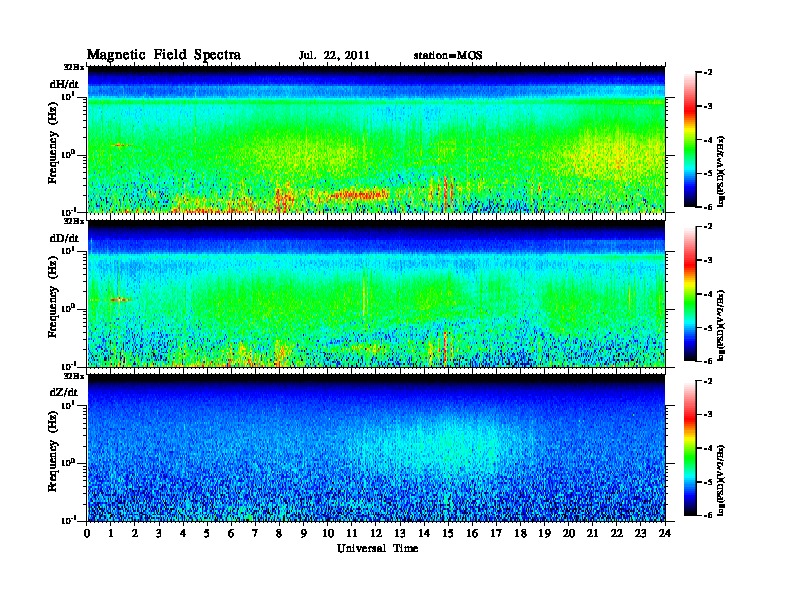
Task: Click the 10⁰ frequency tick of the dD/dt panel
Action: pyautogui.click(x=68, y=309)
